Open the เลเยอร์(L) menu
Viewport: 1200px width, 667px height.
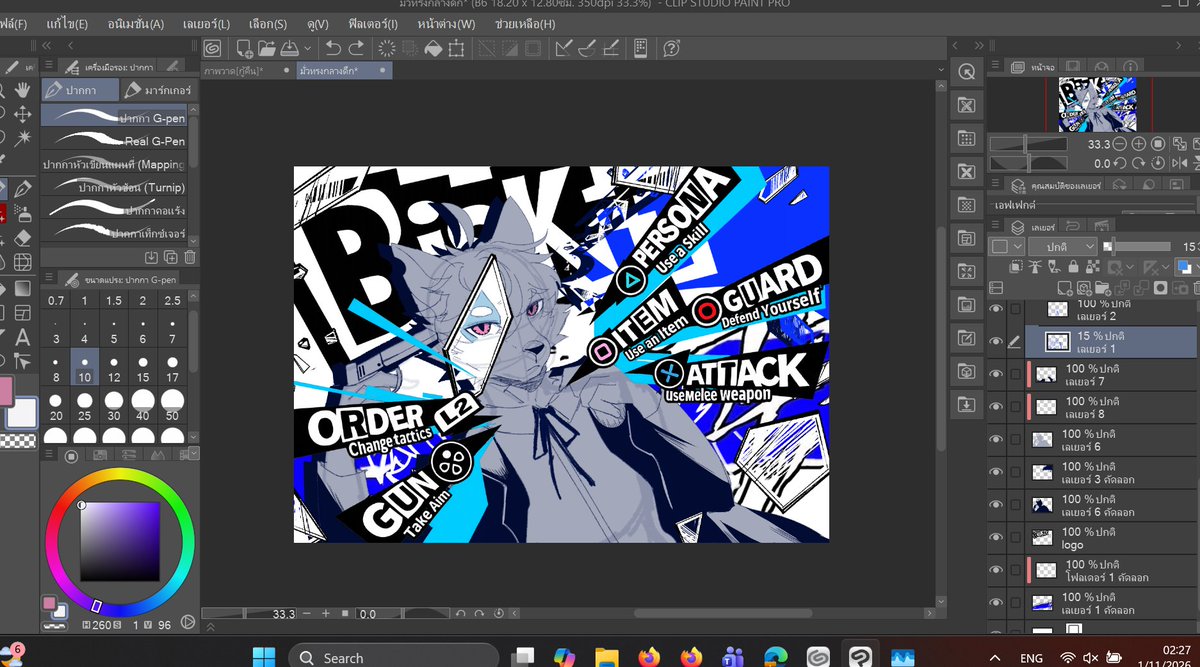(x=206, y=23)
